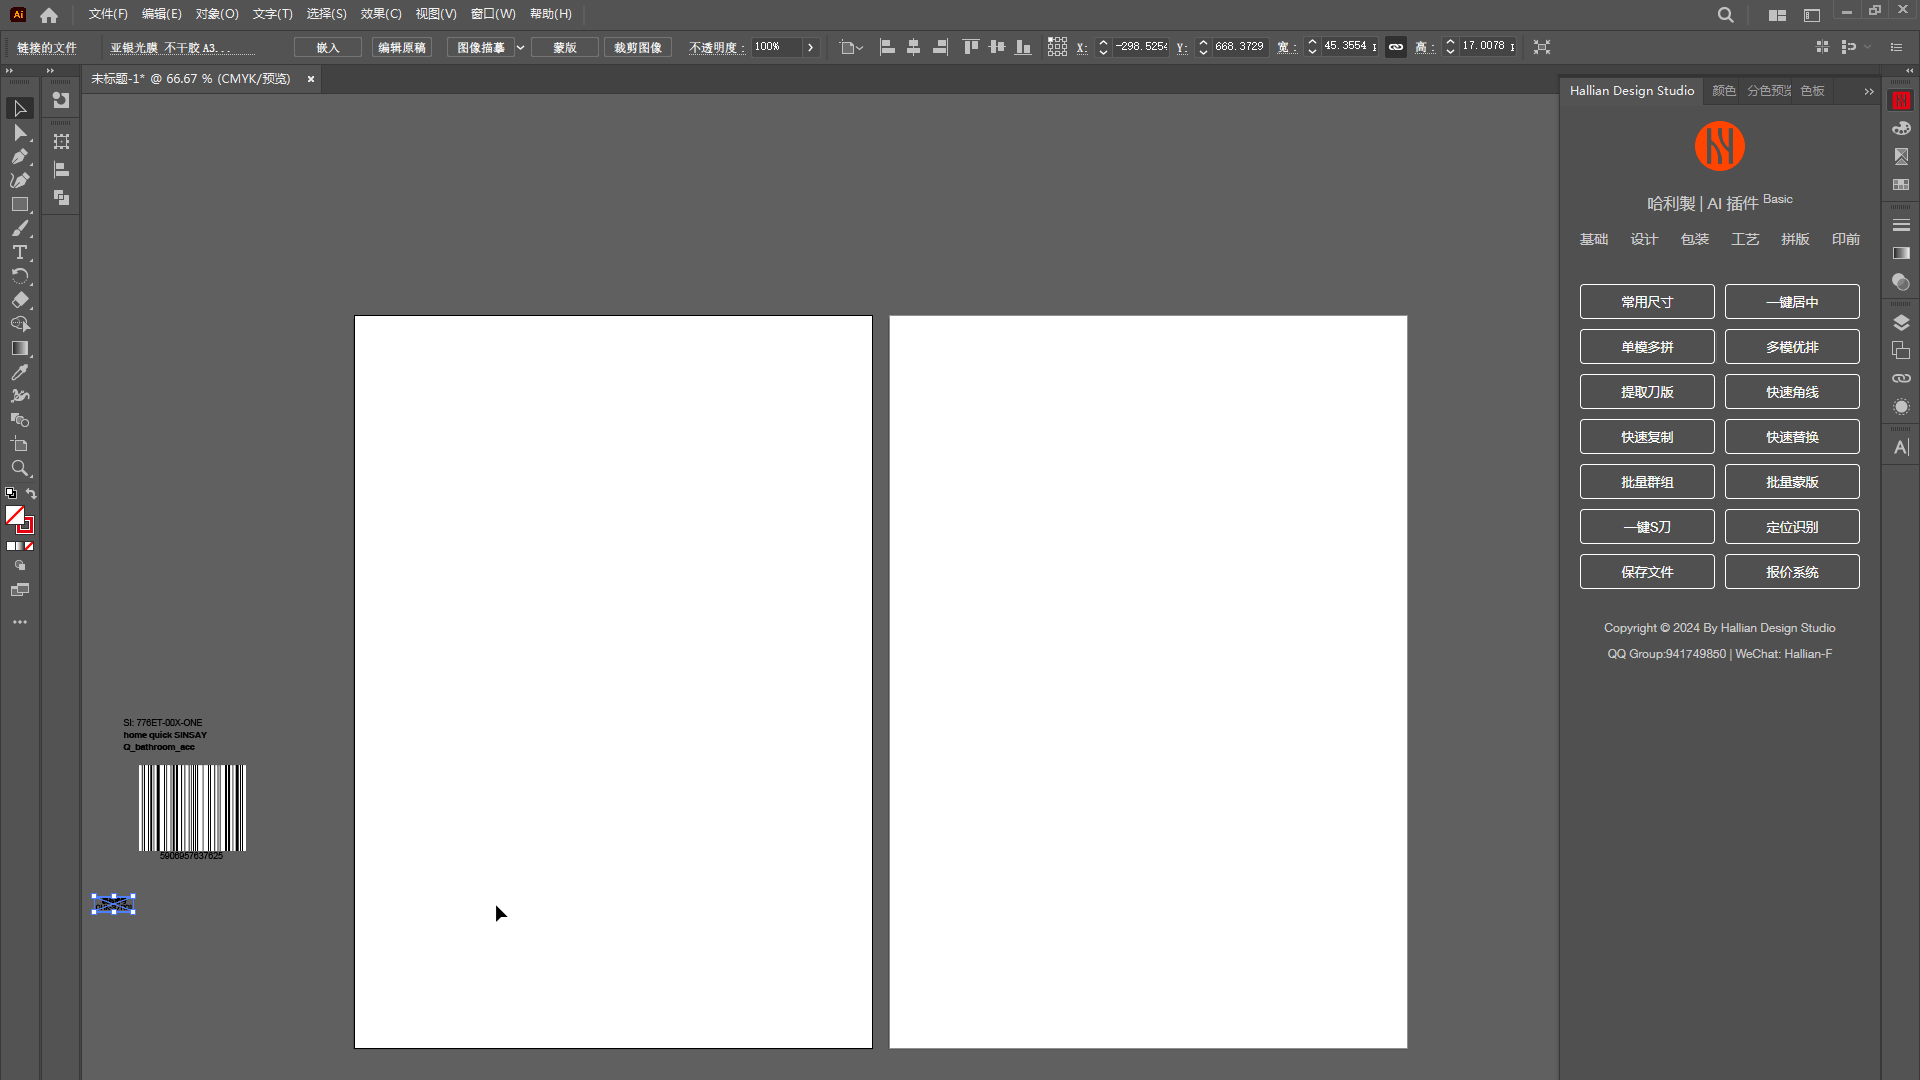The height and width of the screenshot is (1080, 1920).
Task: Open the Layers panel icon
Action: (1901, 322)
